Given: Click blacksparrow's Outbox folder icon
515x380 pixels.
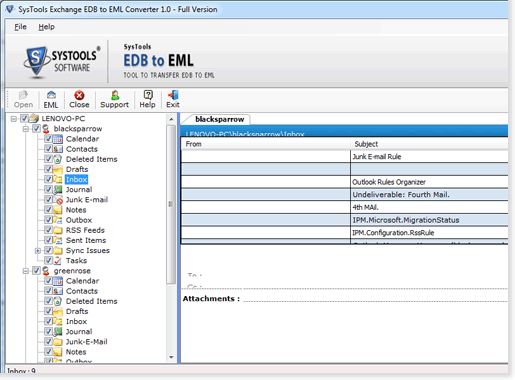Looking at the screenshot, I should point(58,220).
